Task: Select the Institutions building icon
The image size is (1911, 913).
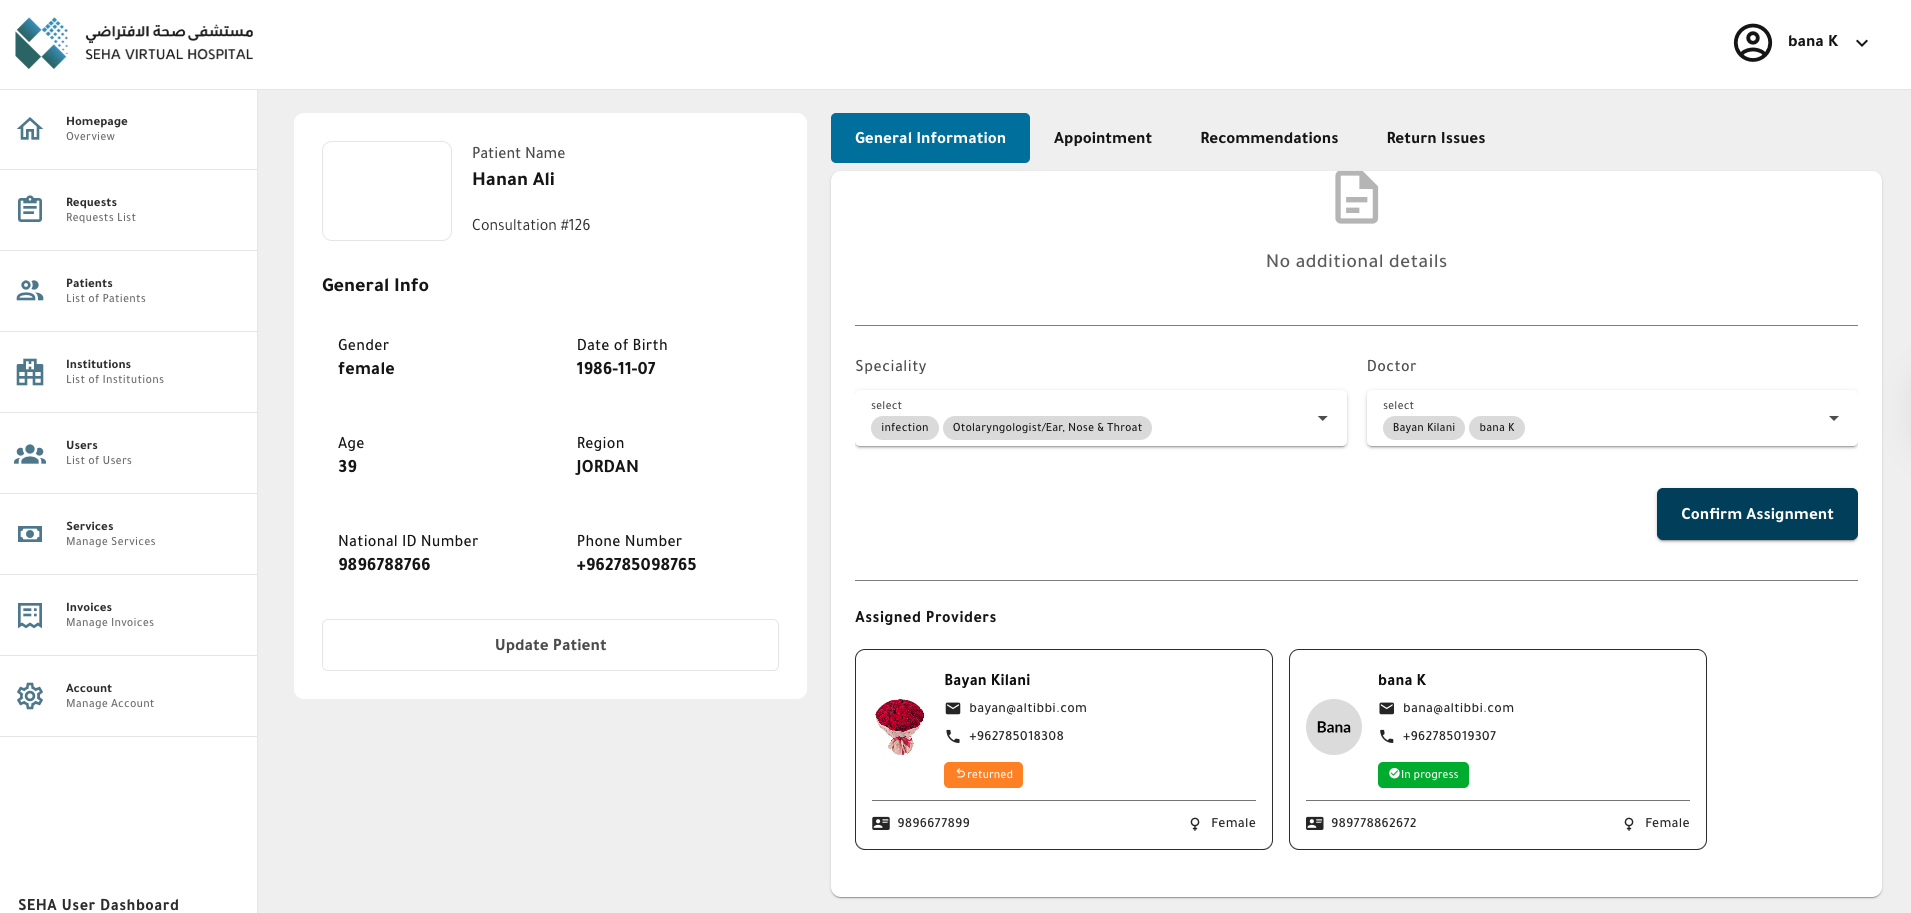Action: pyautogui.click(x=30, y=372)
